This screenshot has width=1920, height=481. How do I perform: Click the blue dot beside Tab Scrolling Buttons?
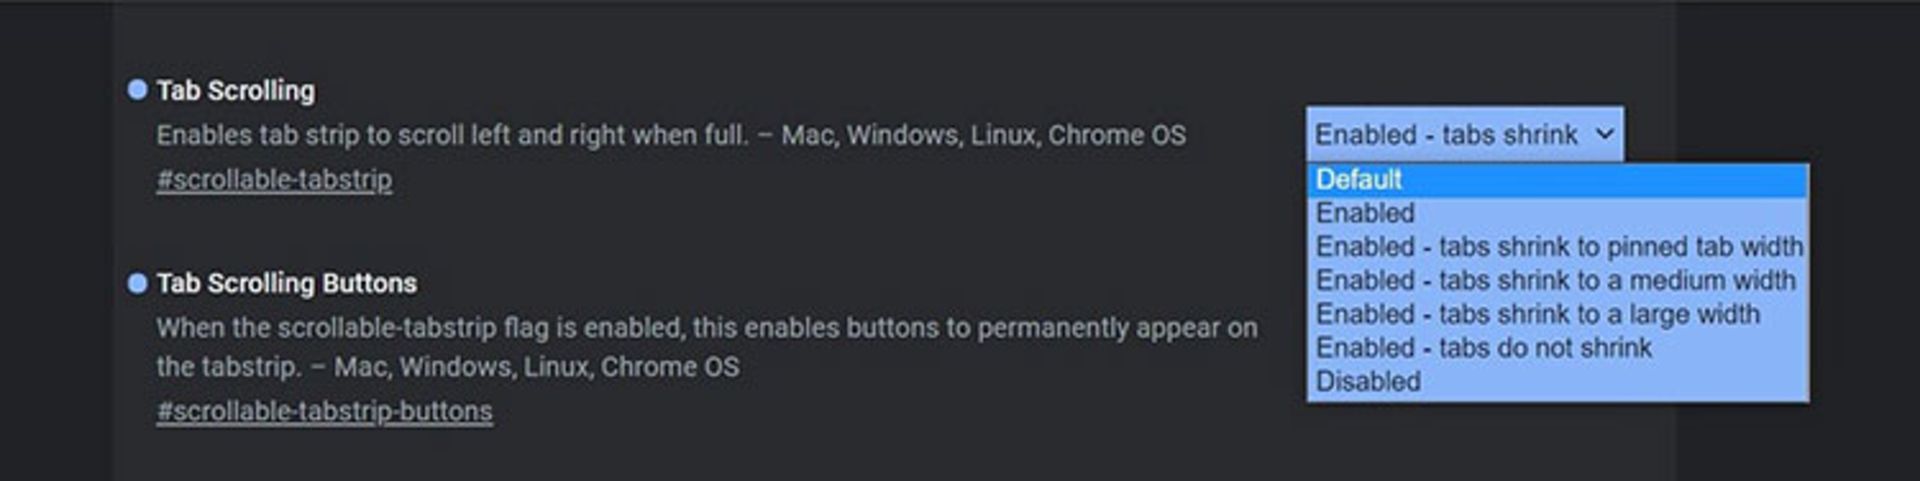pyautogui.click(x=137, y=283)
